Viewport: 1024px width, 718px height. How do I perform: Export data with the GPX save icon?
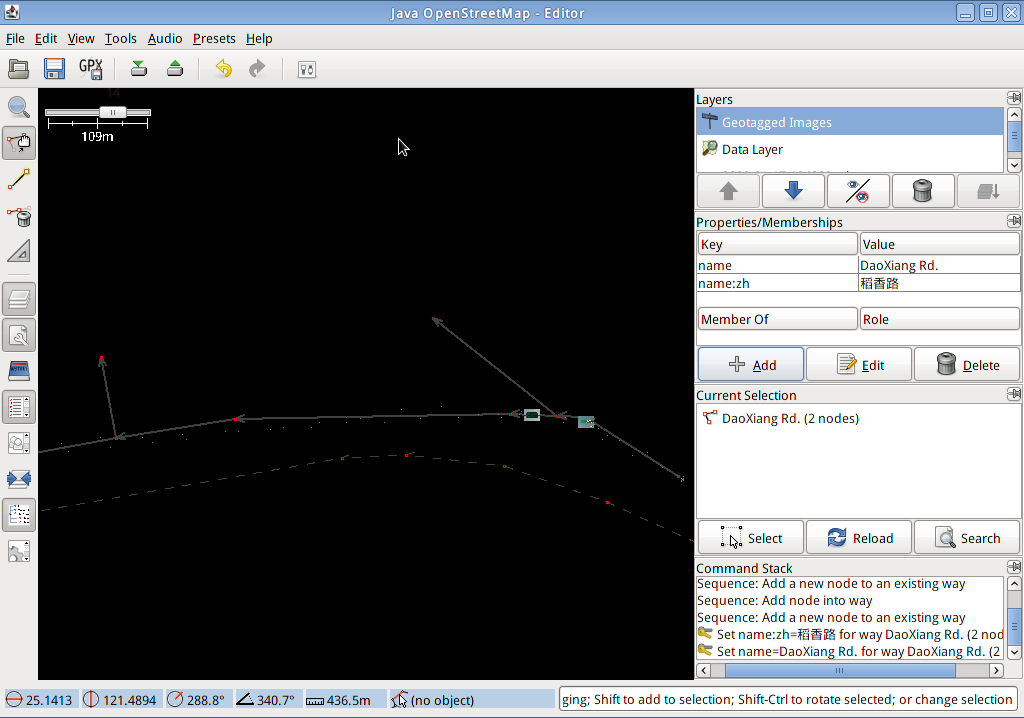coord(90,69)
